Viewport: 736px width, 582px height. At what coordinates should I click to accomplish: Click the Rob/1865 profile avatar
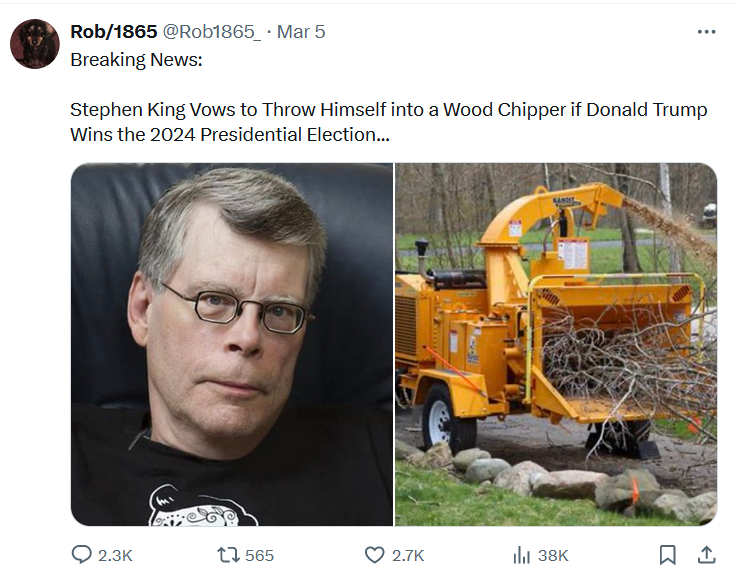(x=35, y=44)
